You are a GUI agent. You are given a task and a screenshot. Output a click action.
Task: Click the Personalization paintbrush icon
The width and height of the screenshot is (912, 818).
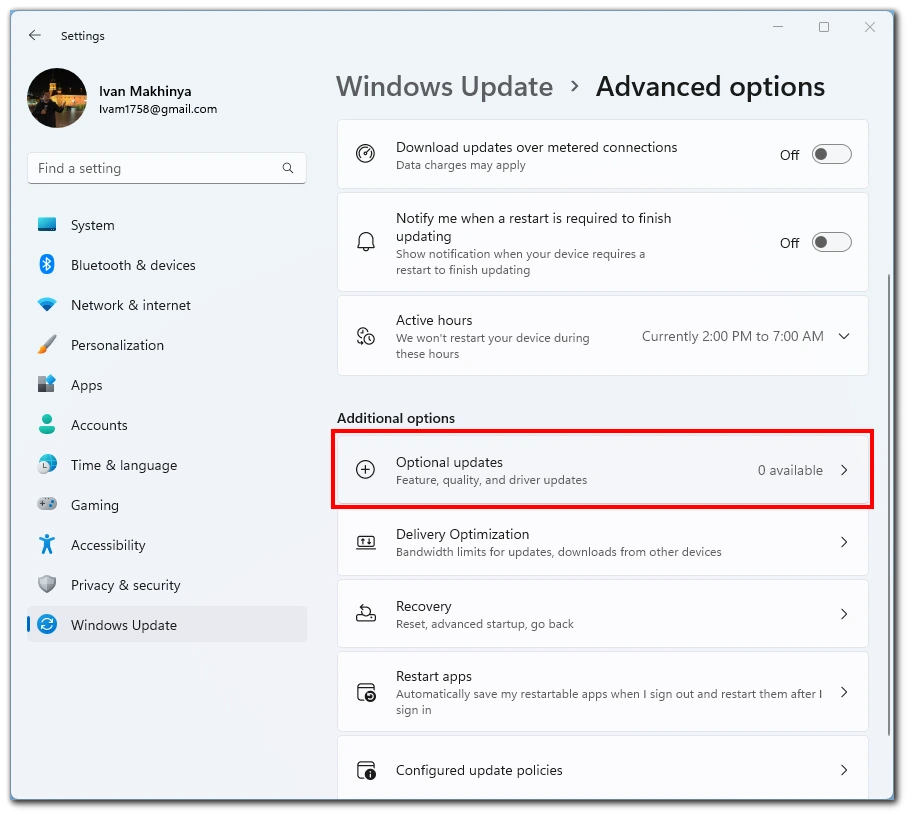coord(47,344)
